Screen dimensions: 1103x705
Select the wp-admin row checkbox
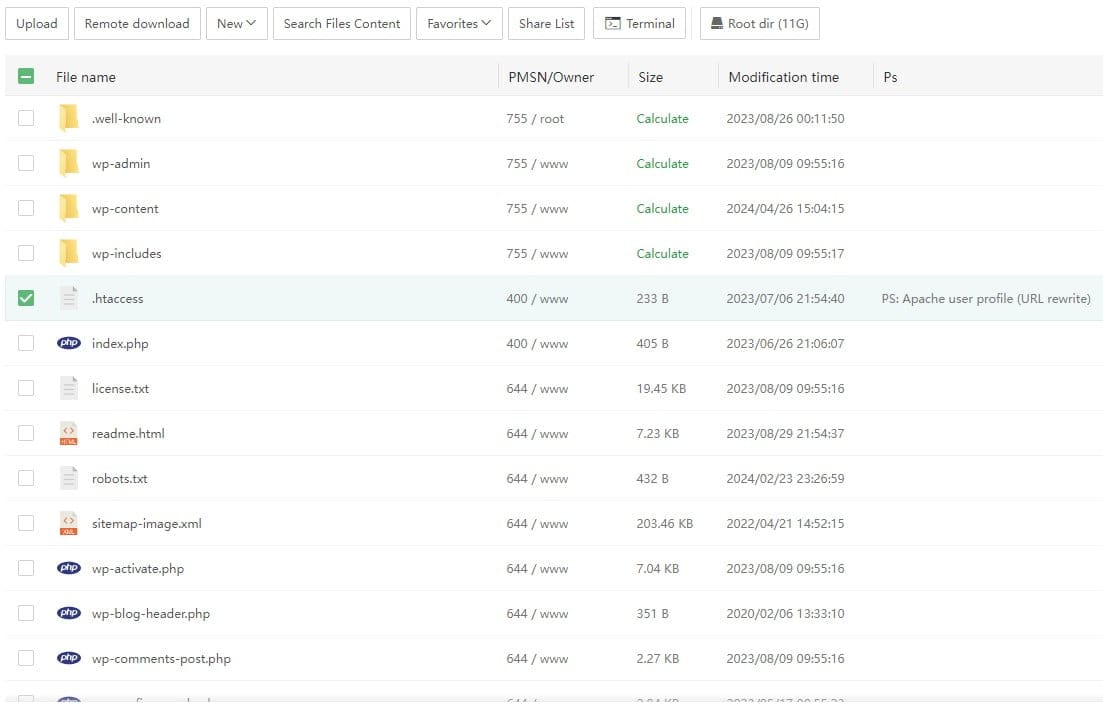click(x=26, y=163)
